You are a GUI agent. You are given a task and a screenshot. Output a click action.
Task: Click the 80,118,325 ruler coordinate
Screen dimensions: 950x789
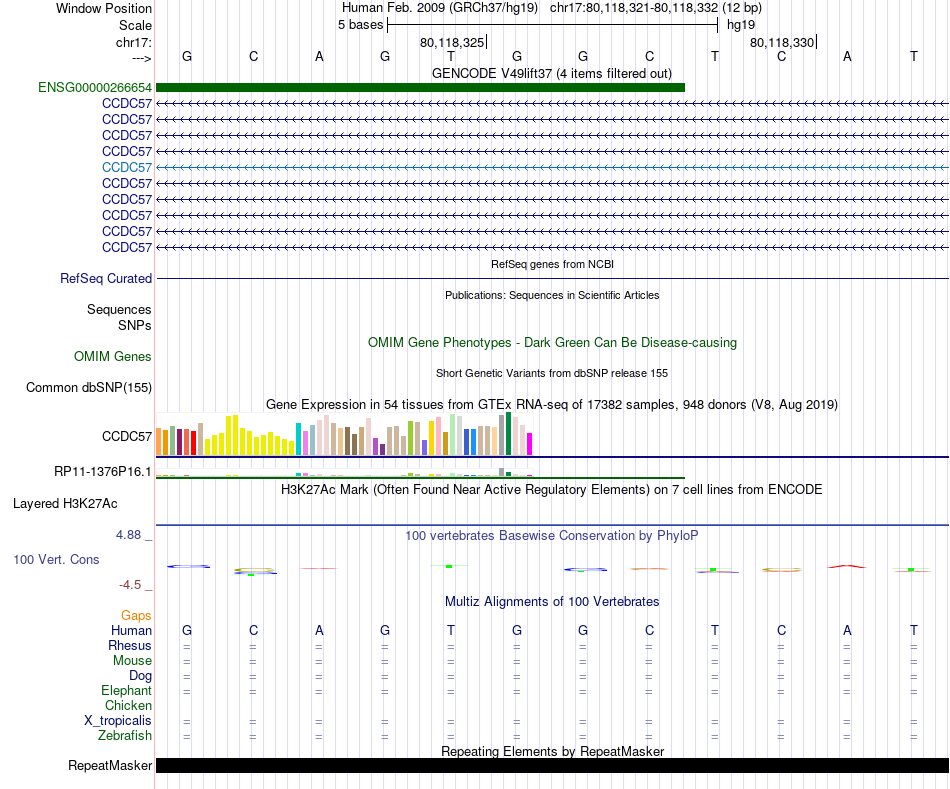452,42
